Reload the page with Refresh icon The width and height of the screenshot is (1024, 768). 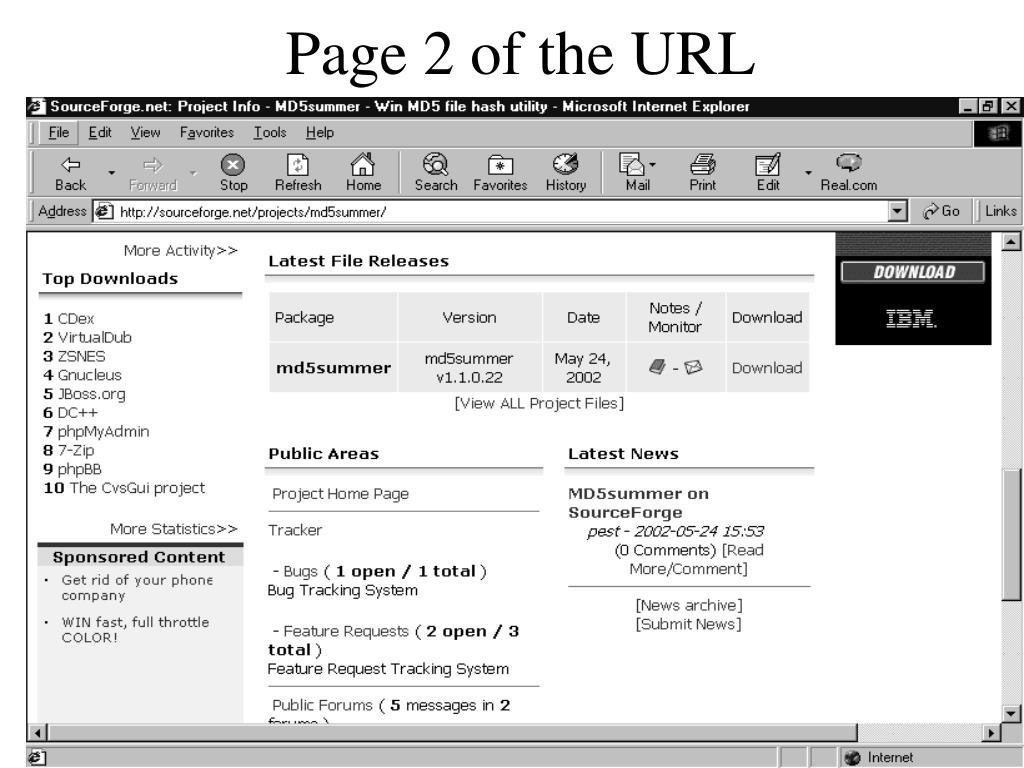[298, 173]
